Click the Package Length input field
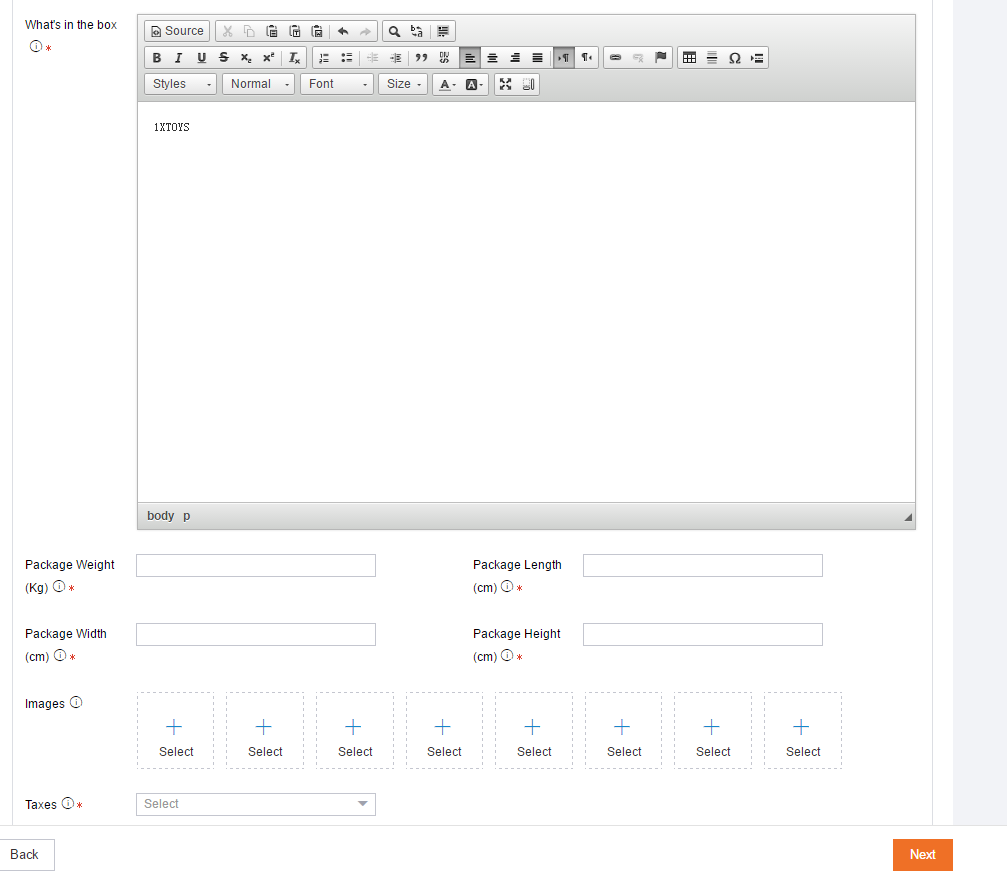 [703, 566]
